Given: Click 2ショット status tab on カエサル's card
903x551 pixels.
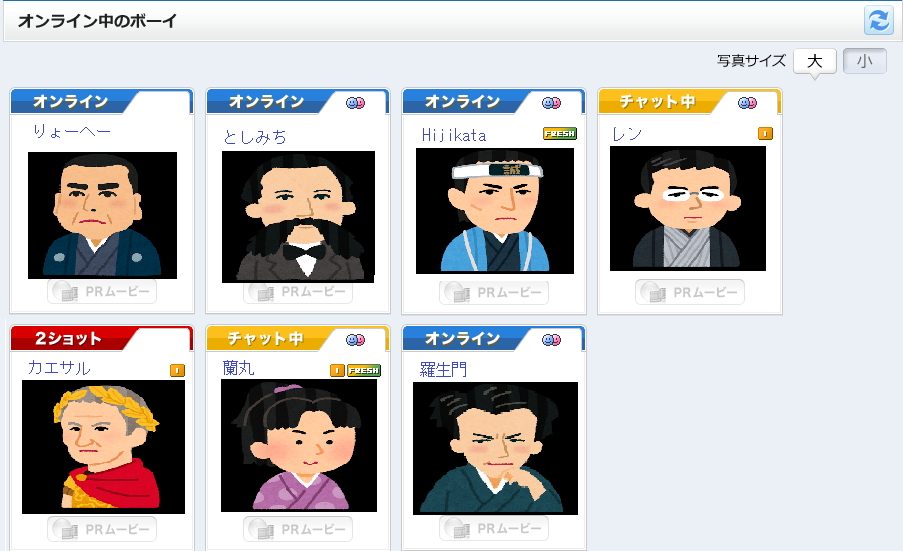Looking at the screenshot, I should 69,339.
